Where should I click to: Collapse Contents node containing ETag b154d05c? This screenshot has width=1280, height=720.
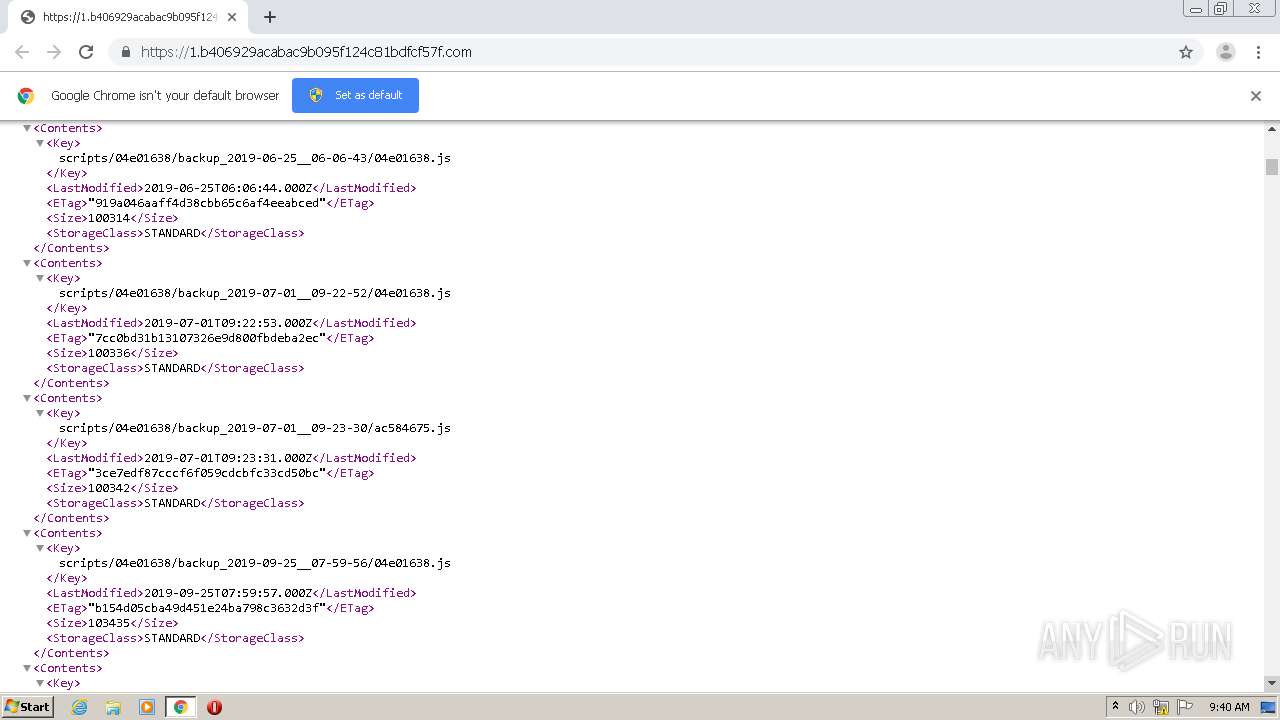pos(27,533)
